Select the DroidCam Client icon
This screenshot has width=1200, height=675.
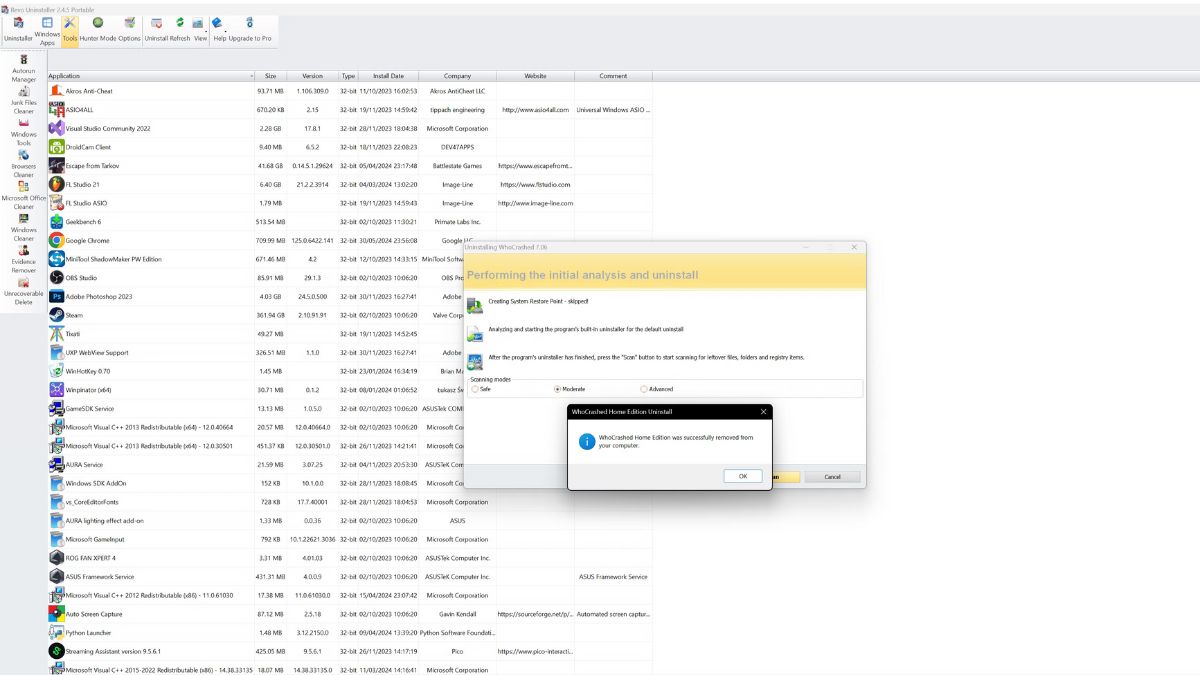tap(56, 147)
